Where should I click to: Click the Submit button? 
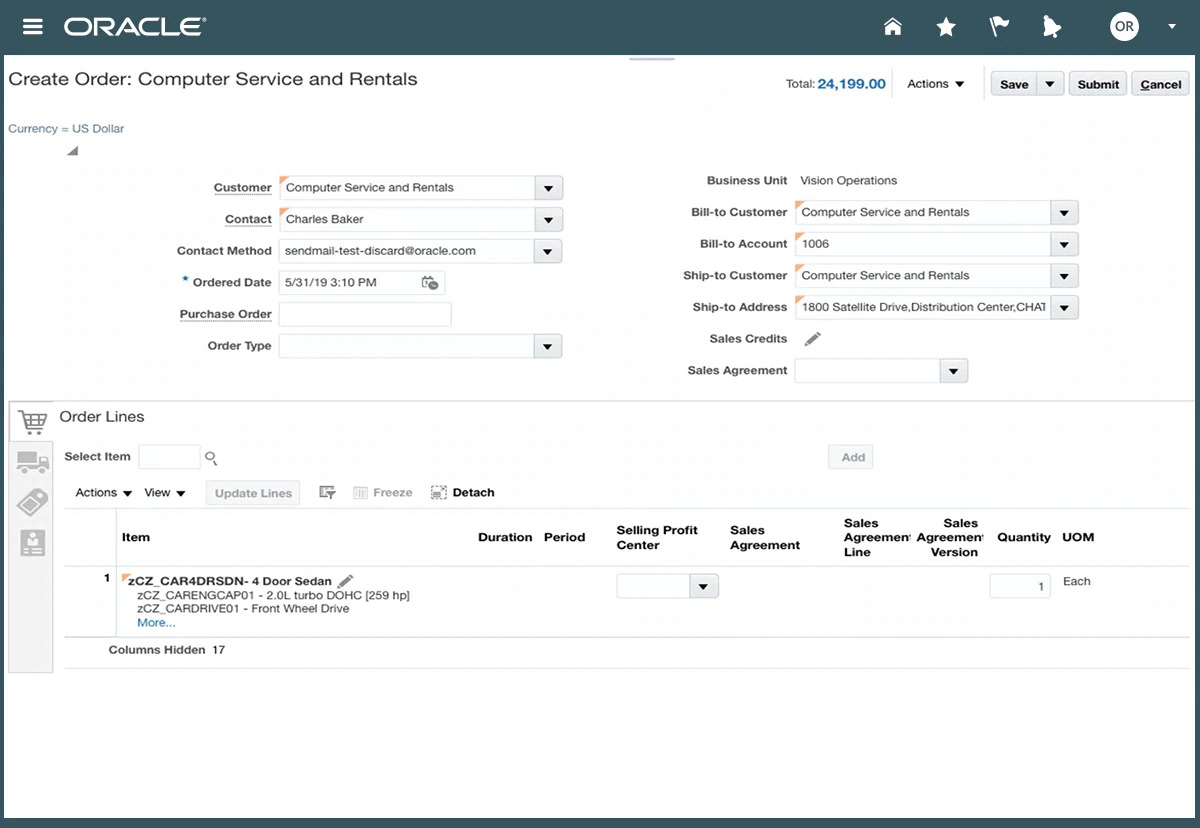1098,84
